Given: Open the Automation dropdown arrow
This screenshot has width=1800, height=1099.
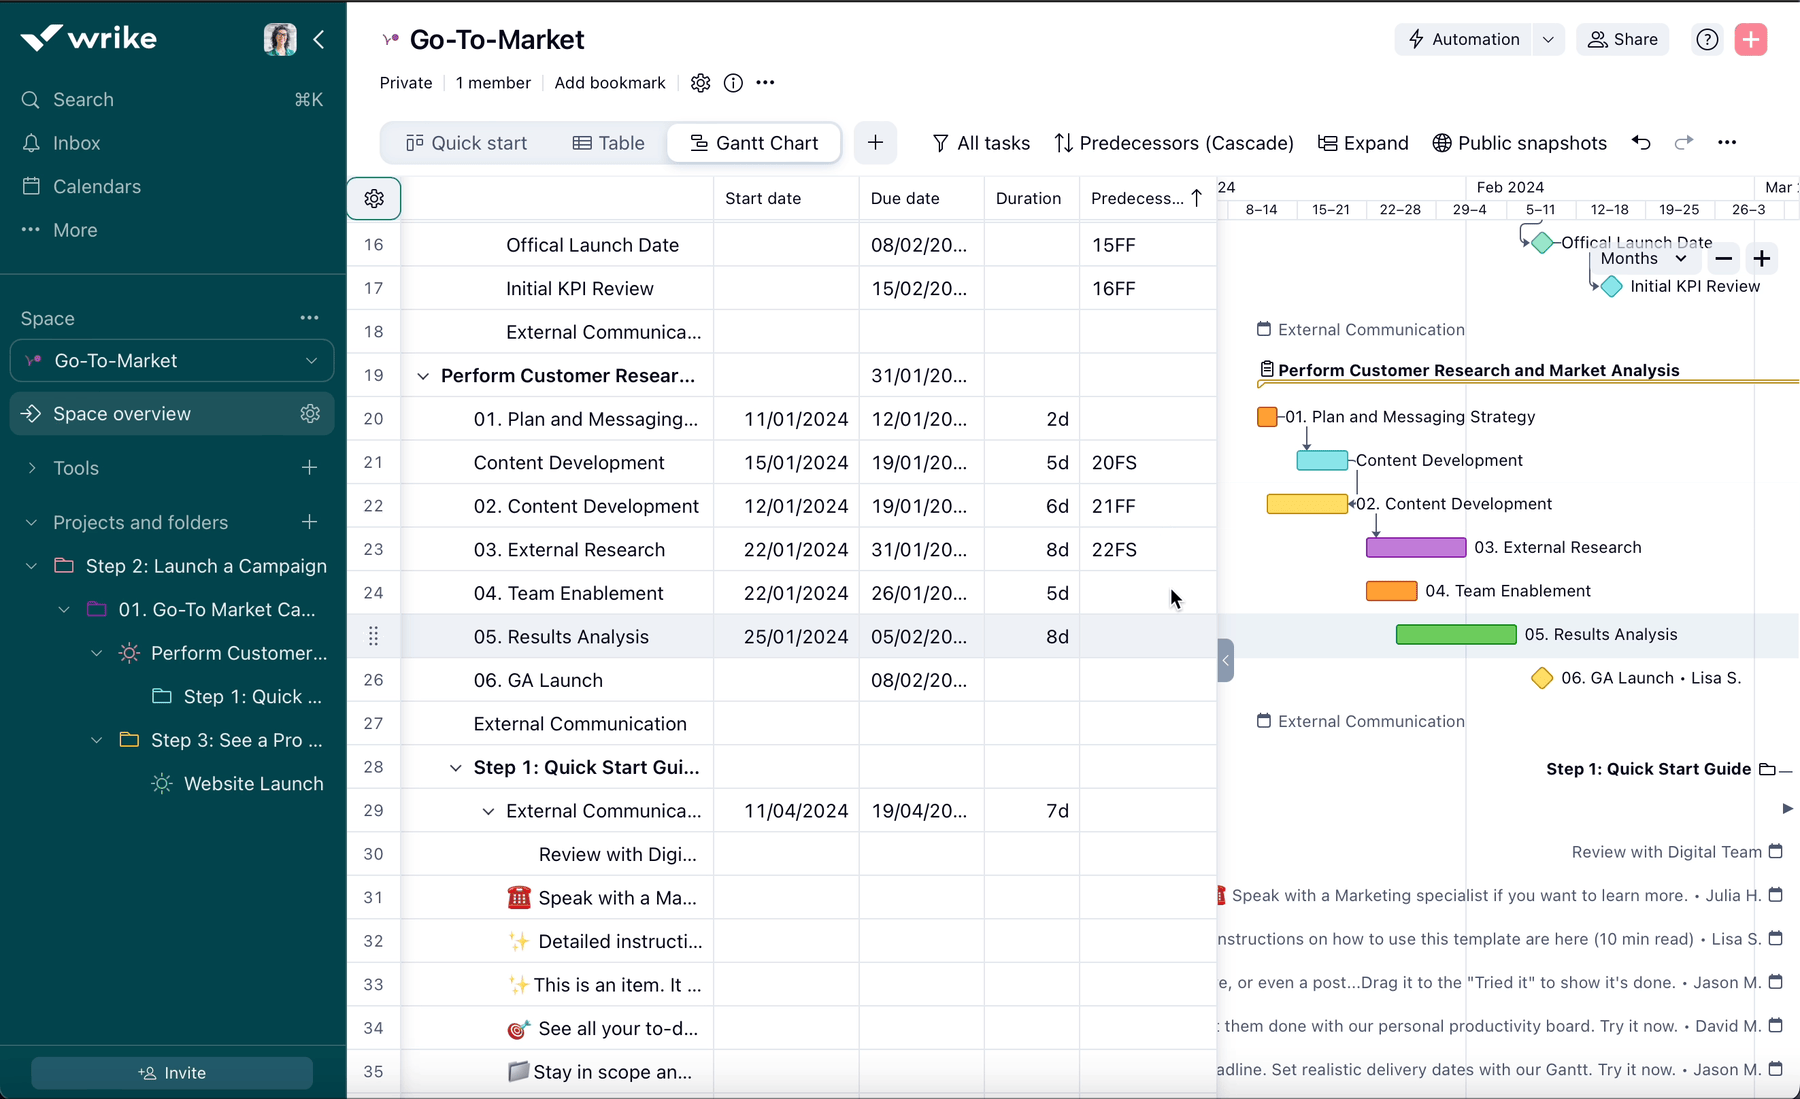Looking at the screenshot, I should [1548, 39].
